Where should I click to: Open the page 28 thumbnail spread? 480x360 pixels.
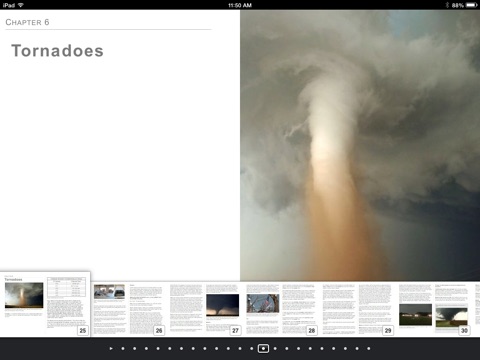click(x=281, y=309)
